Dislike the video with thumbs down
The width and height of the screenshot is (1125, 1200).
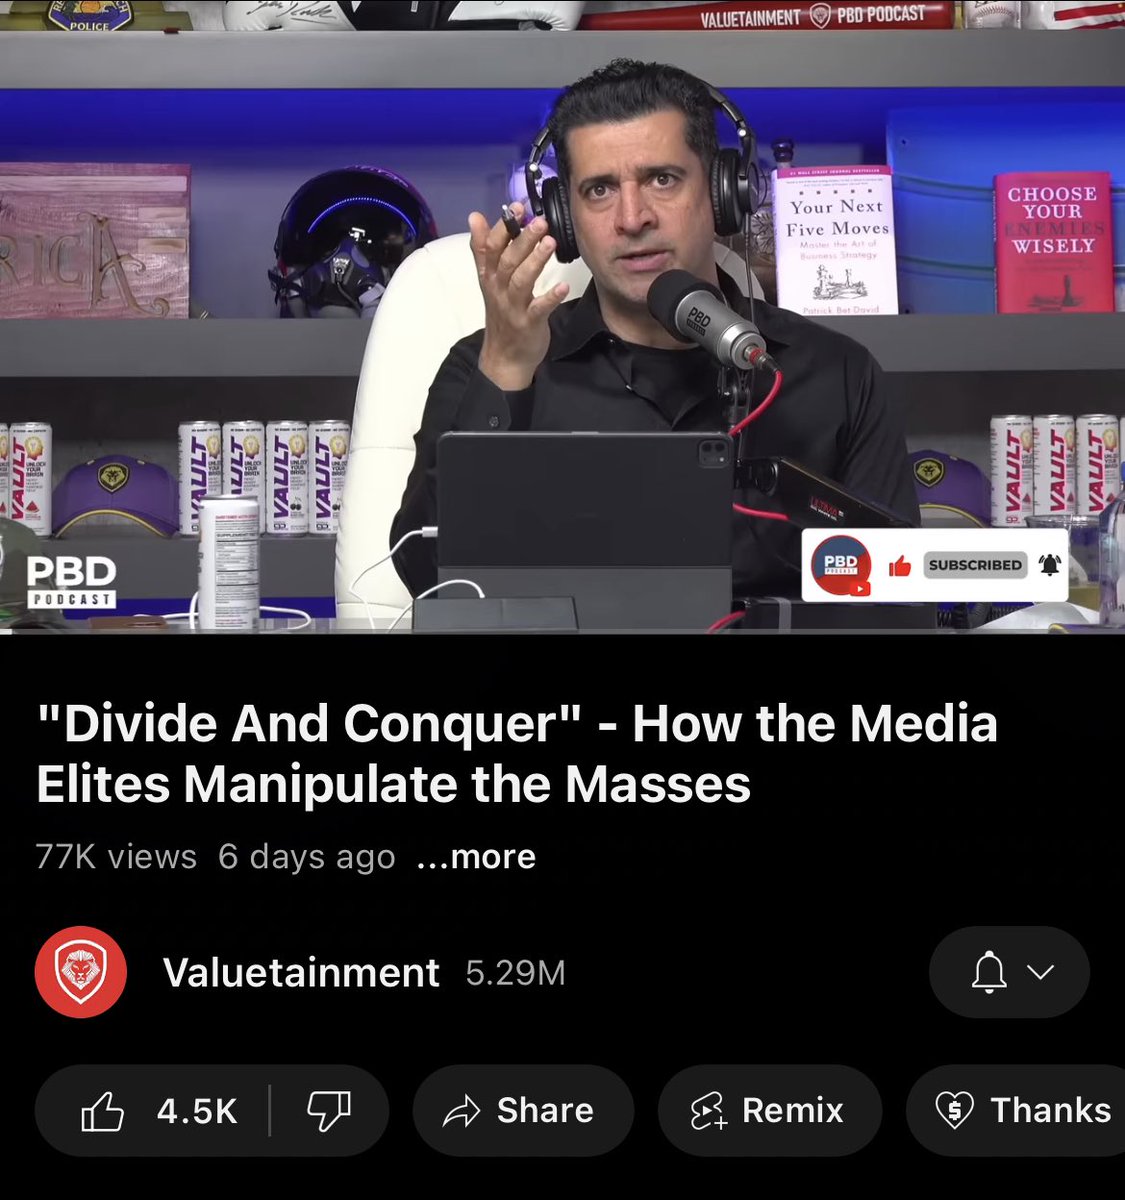328,1111
